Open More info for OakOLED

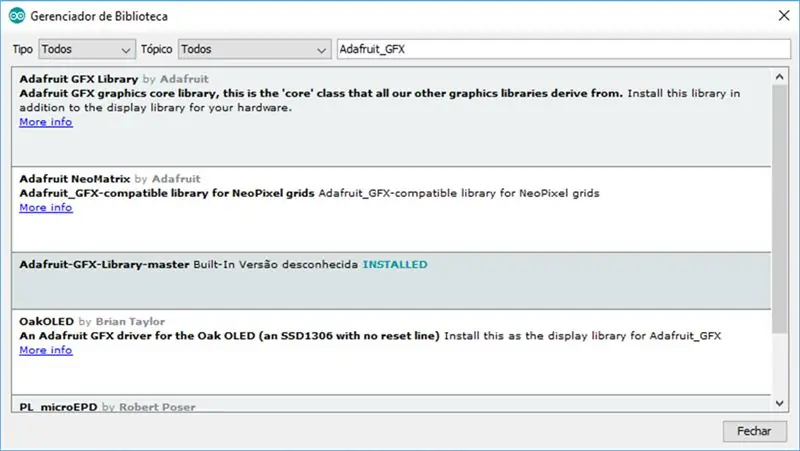[x=46, y=350]
